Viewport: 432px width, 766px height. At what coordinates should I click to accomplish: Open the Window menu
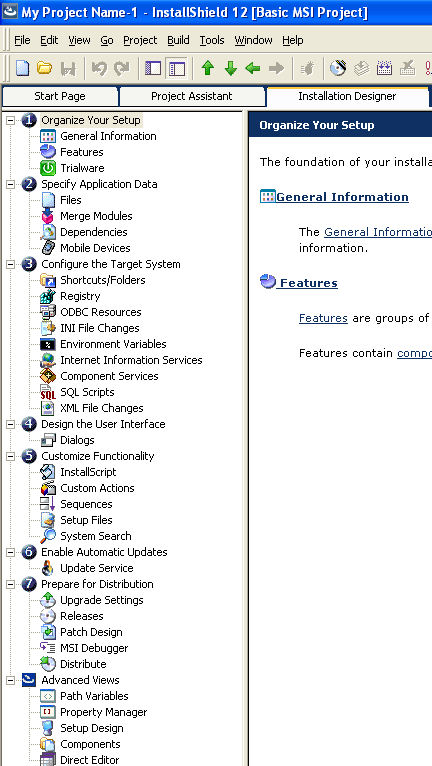253,40
